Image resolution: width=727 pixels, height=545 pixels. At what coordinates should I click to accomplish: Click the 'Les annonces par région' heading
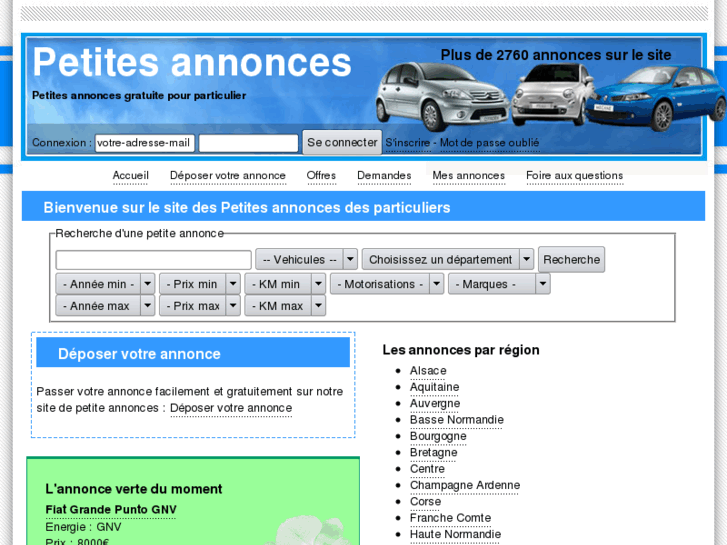[461, 350]
